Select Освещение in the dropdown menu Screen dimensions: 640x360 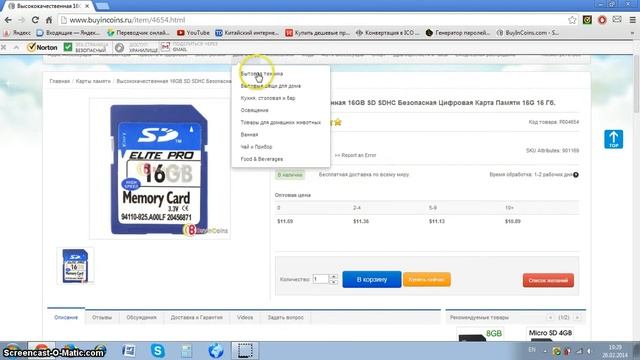pyautogui.click(x=254, y=110)
